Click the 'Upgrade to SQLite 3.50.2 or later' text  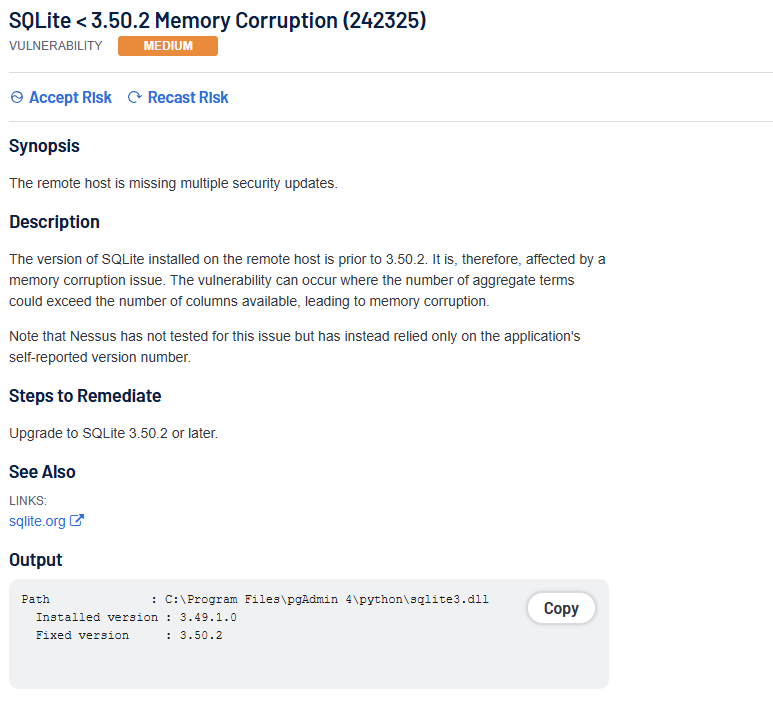click(x=113, y=434)
